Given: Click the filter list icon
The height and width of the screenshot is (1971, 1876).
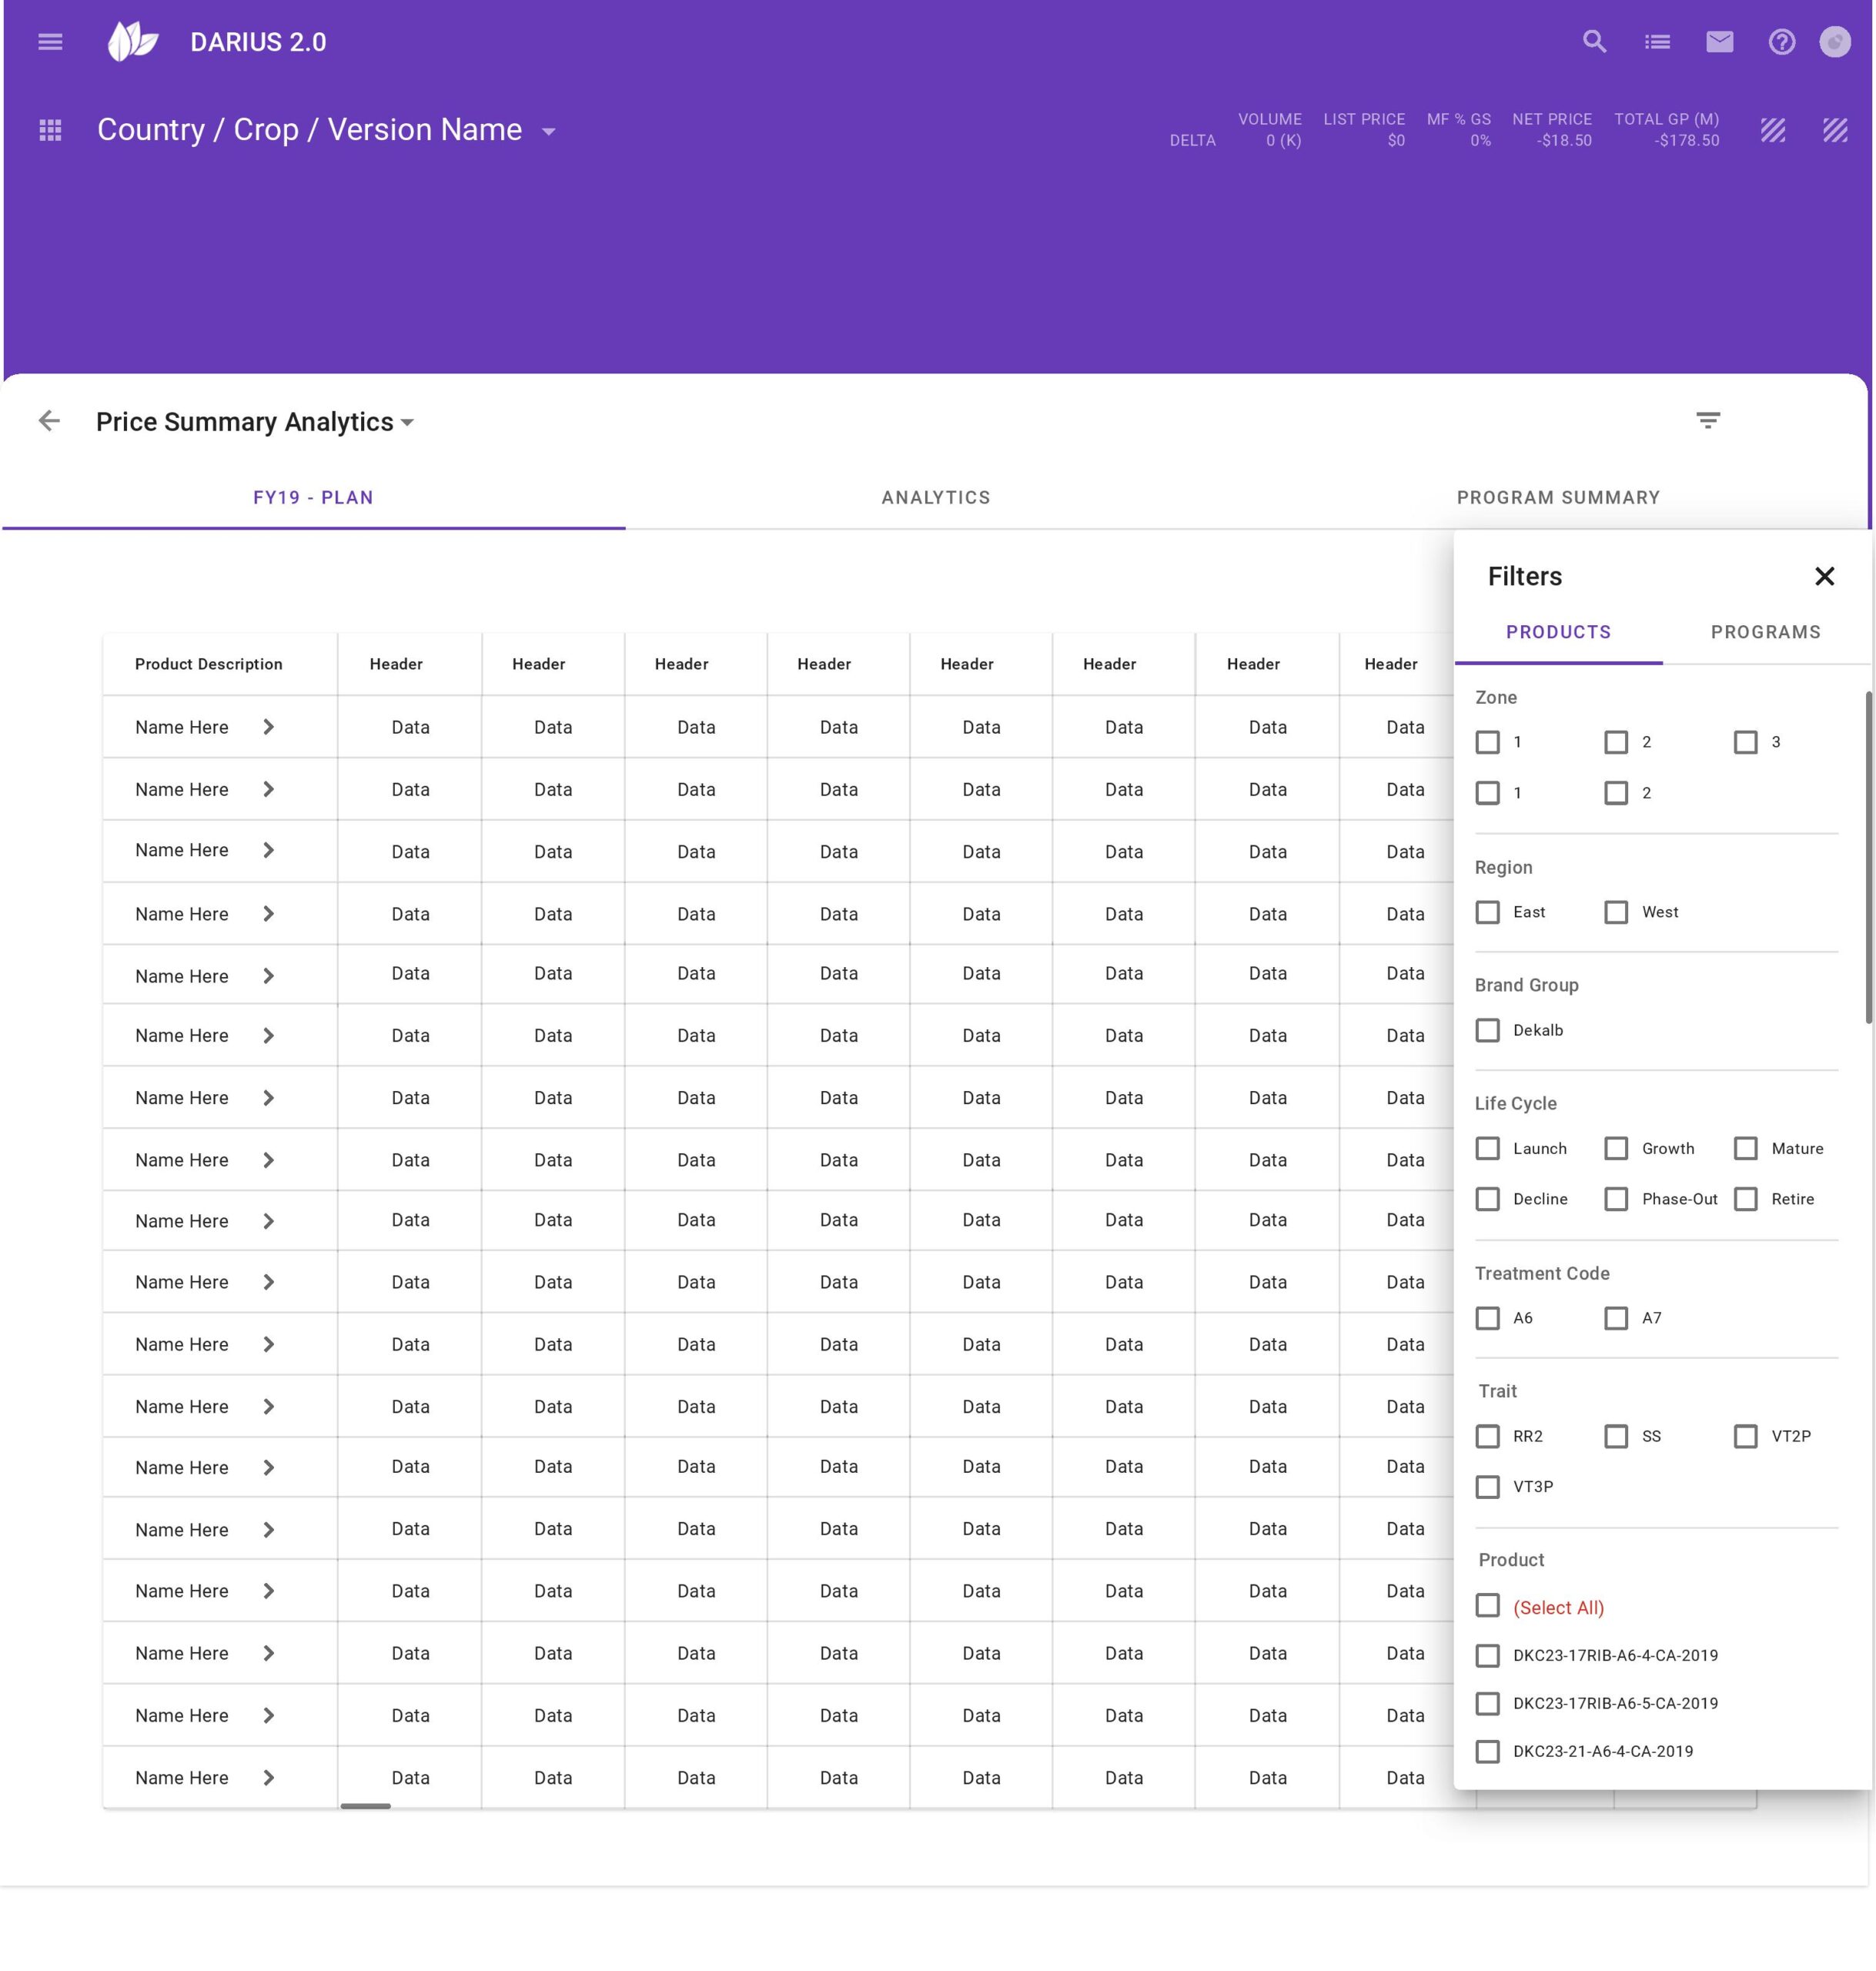Looking at the screenshot, I should [1707, 421].
